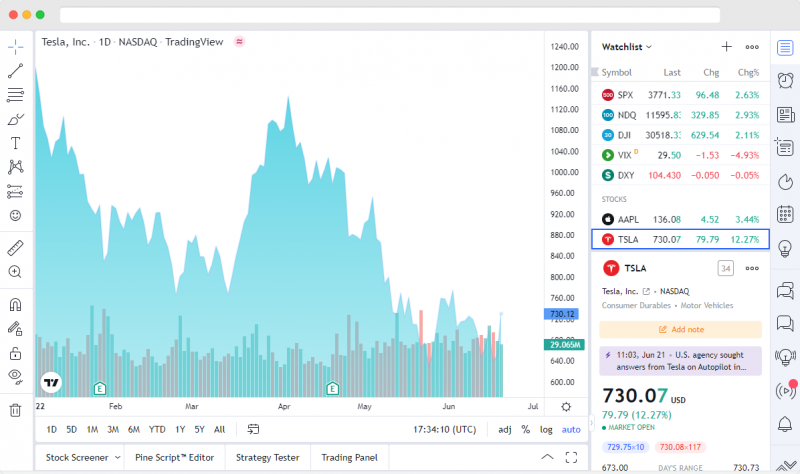Open the Fibonacci retracement lines tool
The height and width of the screenshot is (474, 800).
[15, 95]
